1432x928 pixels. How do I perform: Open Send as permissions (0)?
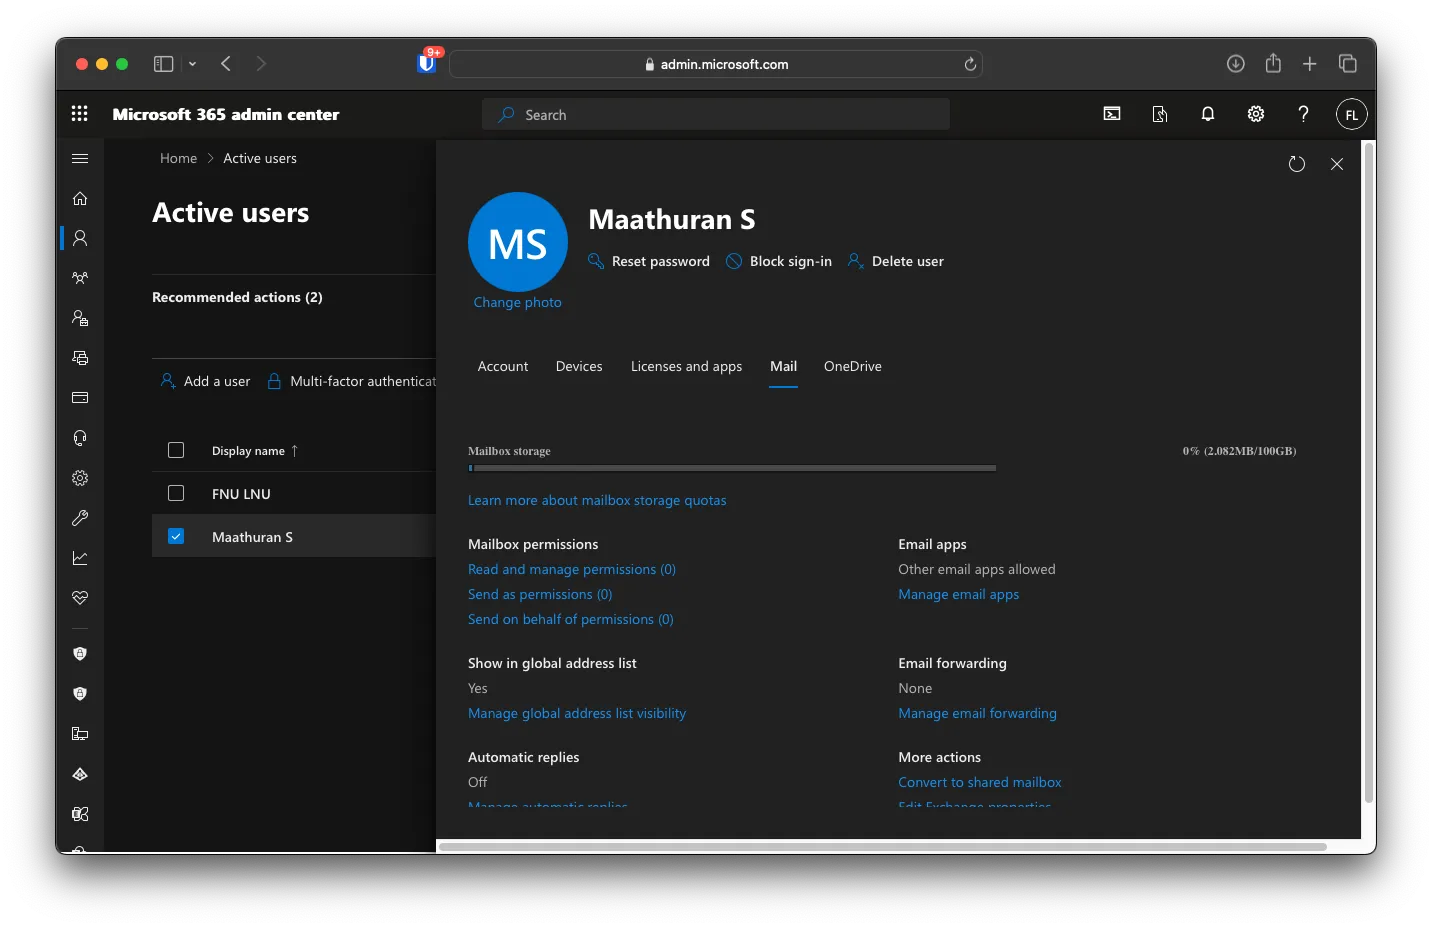point(540,594)
